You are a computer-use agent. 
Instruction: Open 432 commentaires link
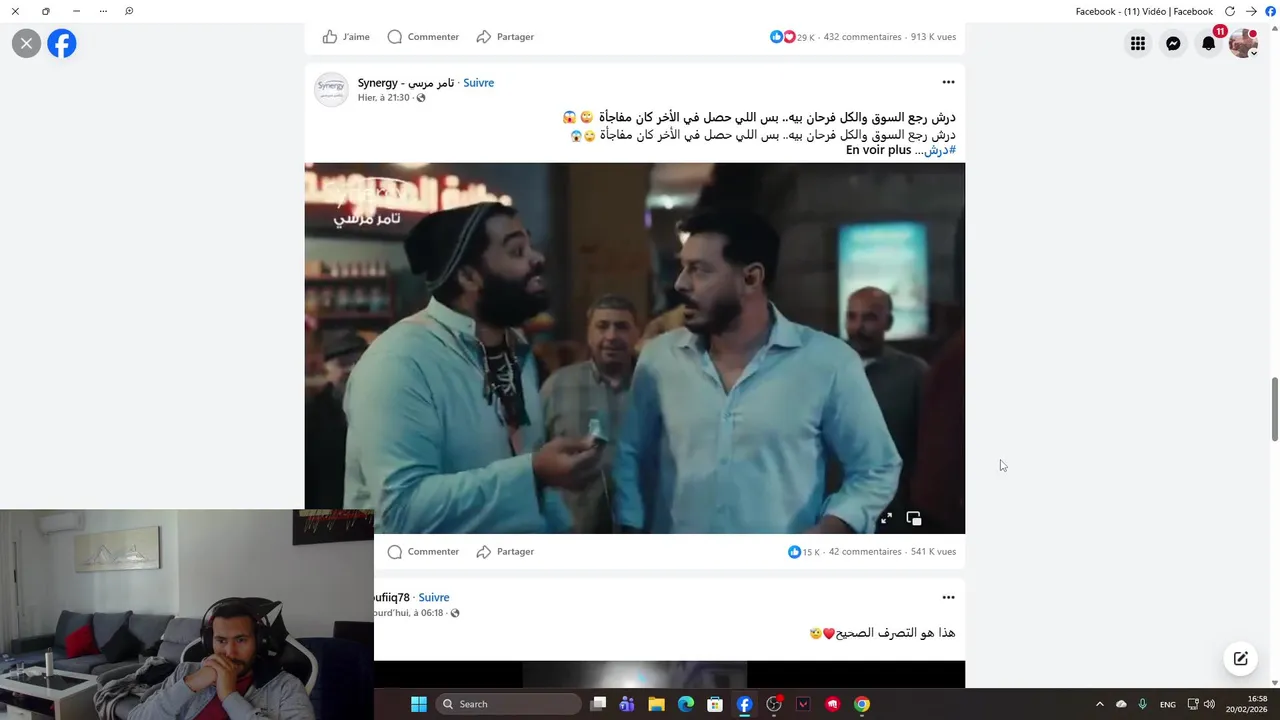862,37
